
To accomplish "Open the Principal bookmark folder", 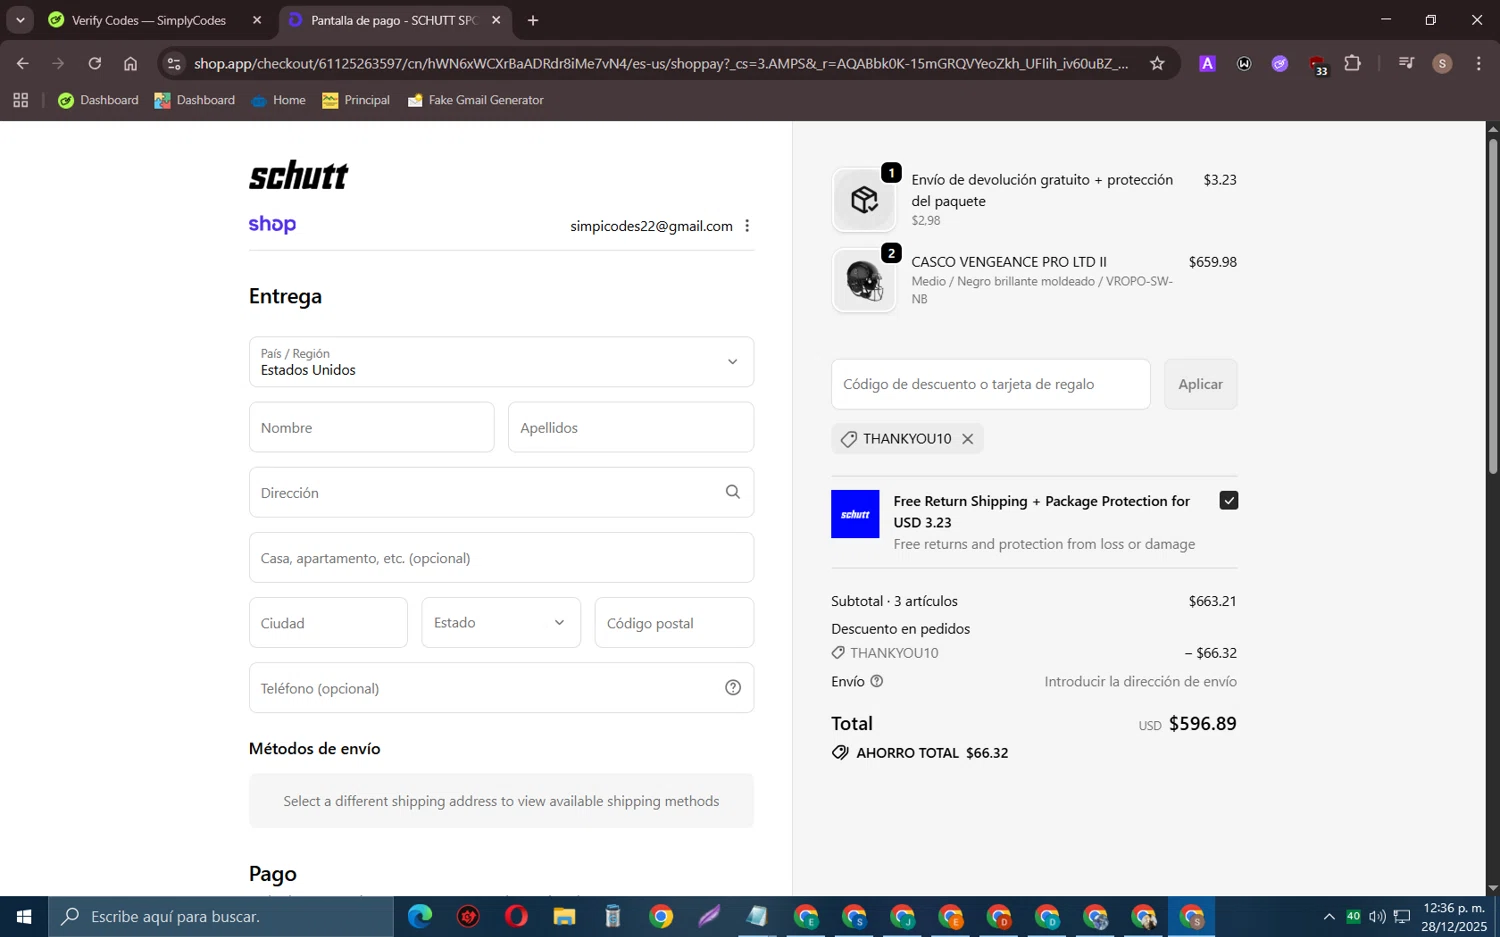I will click(x=356, y=100).
